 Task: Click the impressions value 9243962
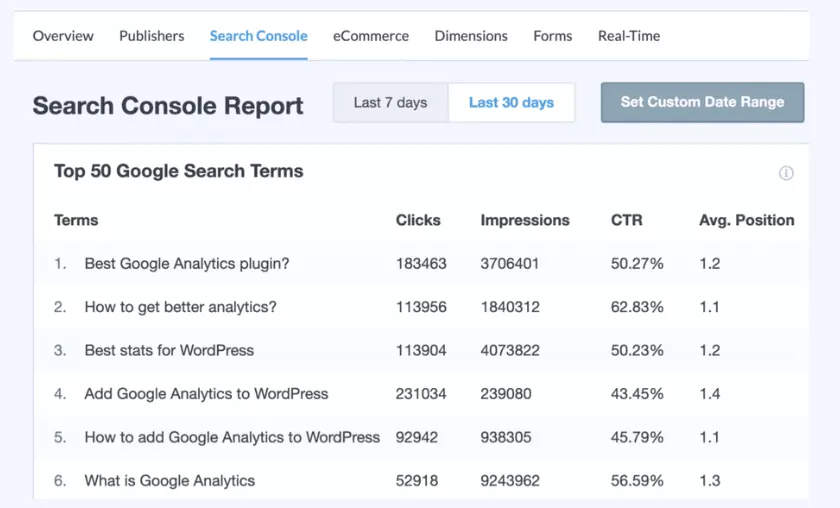tap(510, 481)
